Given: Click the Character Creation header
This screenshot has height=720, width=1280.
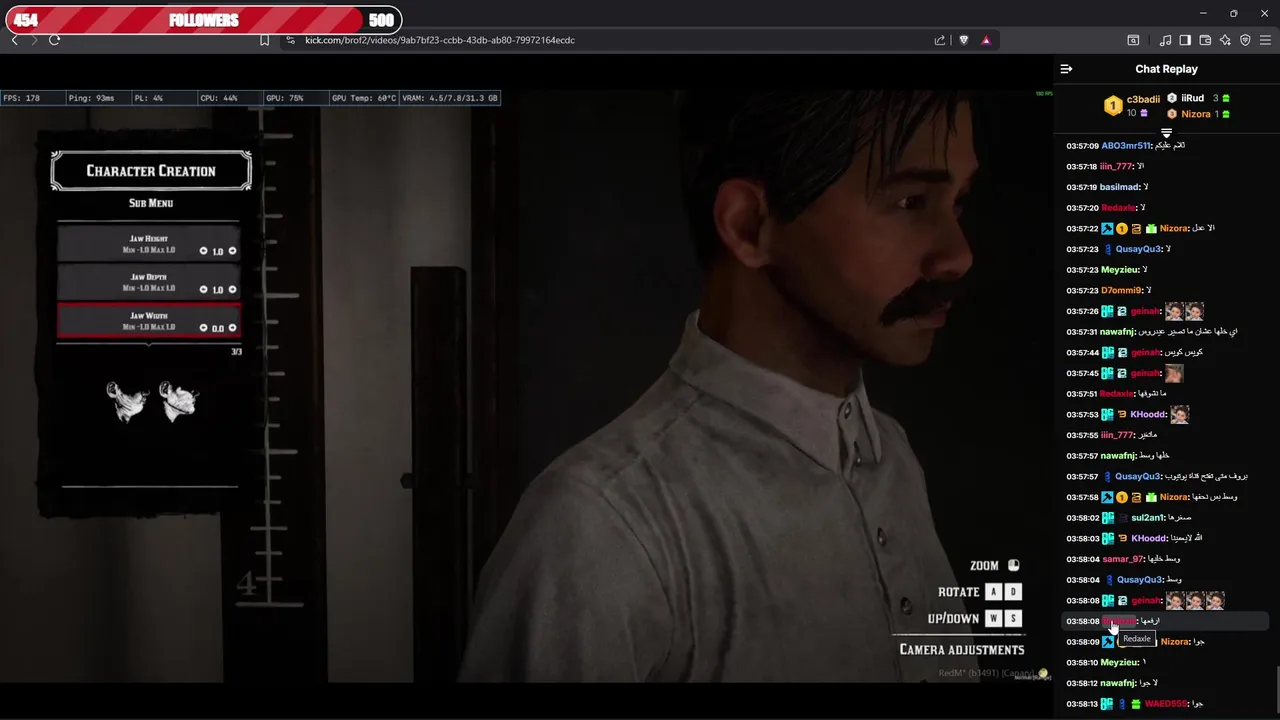Looking at the screenshot, I should pos(151,171).
